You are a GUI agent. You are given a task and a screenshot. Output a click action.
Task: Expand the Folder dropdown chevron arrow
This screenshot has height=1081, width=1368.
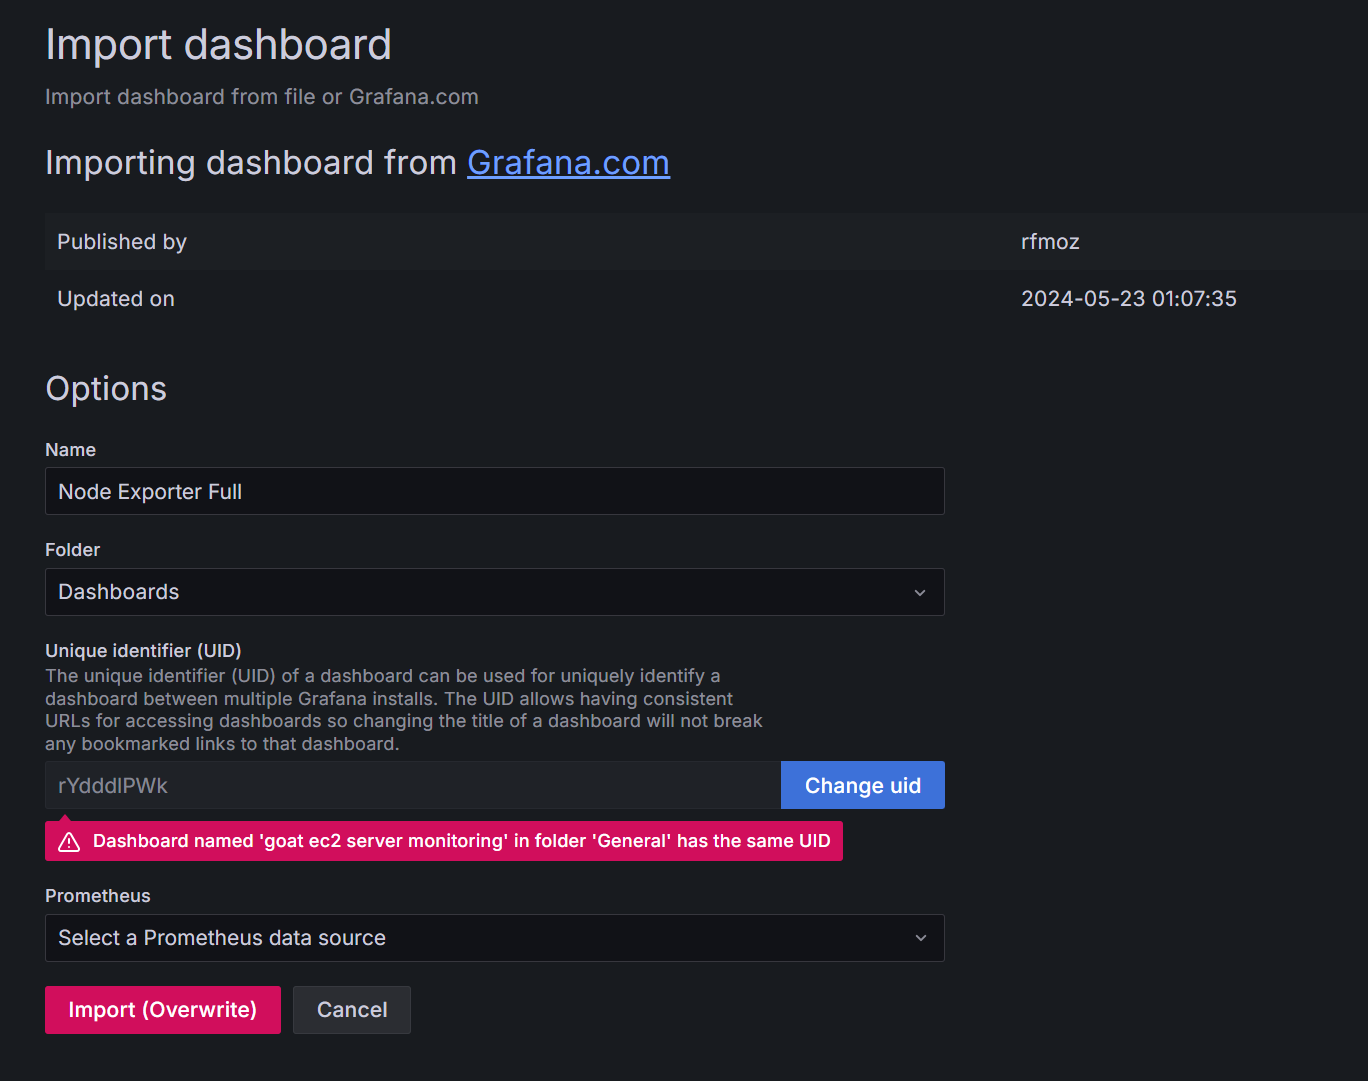point(920,593)
